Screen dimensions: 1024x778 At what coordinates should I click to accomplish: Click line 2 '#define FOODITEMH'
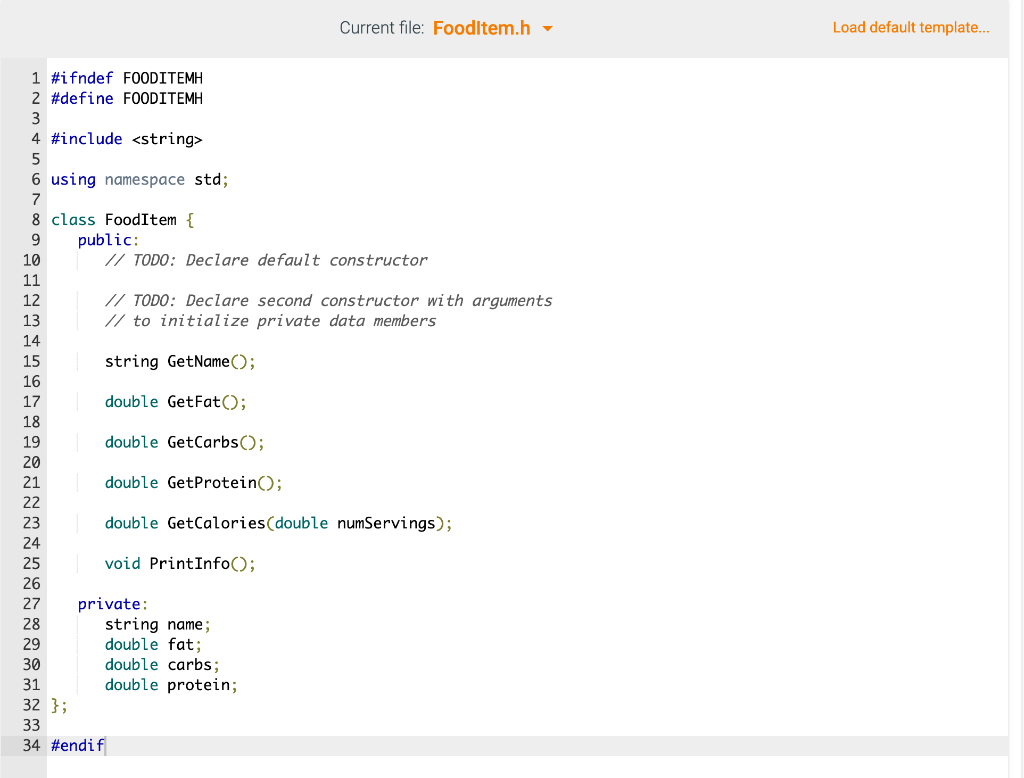pyautogui.click(x=127, y=99)
